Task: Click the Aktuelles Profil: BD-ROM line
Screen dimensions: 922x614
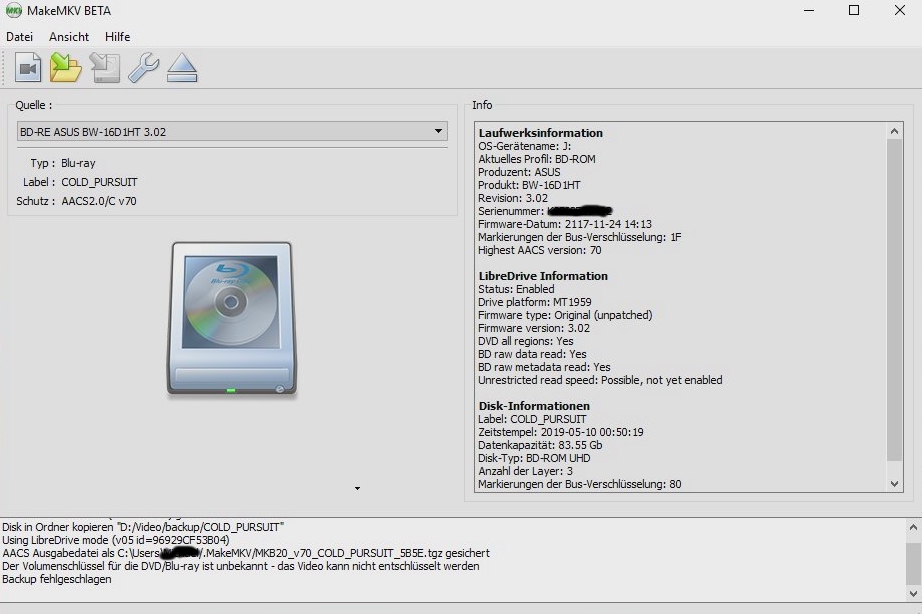Action: point(537,159)
